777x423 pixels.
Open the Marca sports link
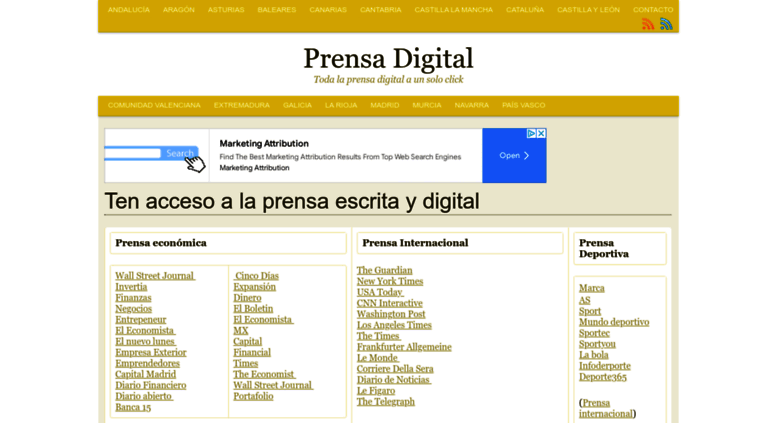[592, 288]
